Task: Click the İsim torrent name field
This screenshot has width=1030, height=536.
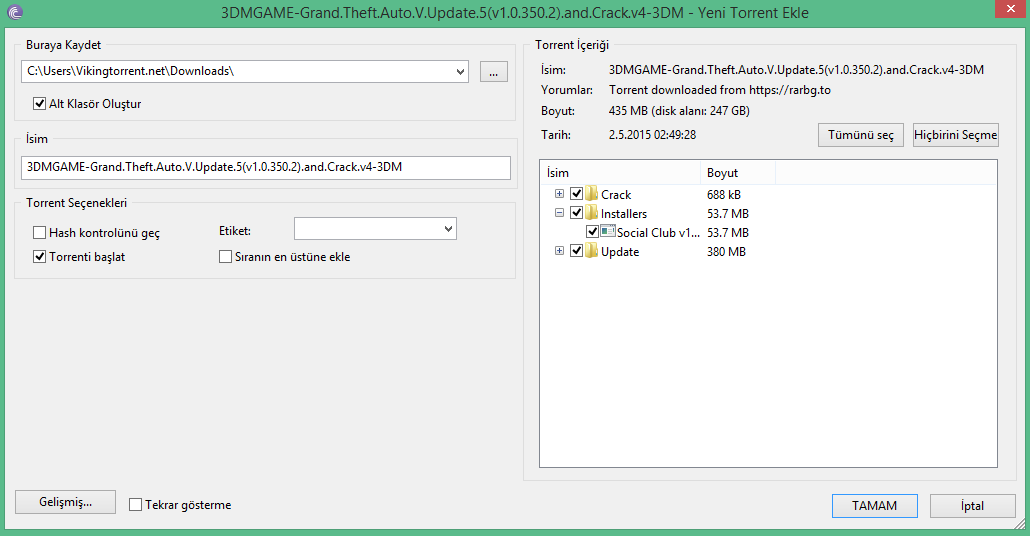Action: pyautogui.click(x=266, y=168)
